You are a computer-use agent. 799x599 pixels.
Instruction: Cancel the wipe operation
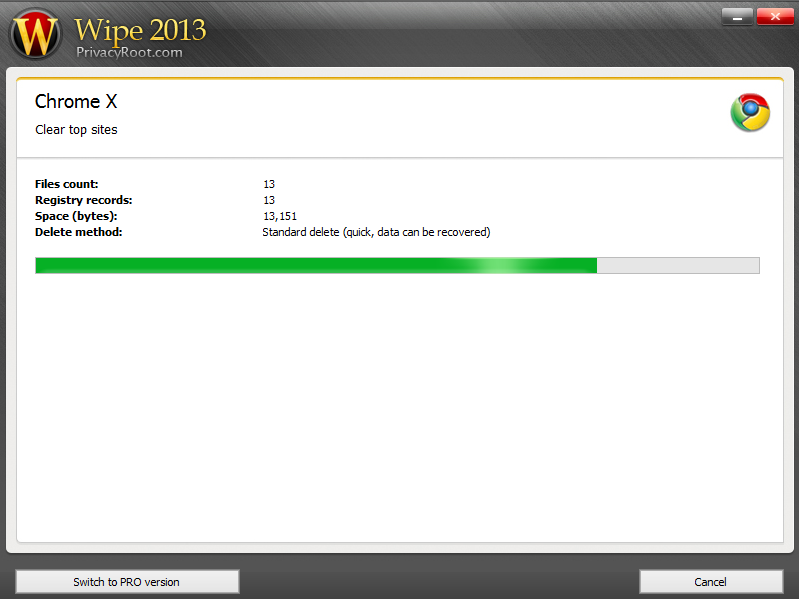[711, 582]
